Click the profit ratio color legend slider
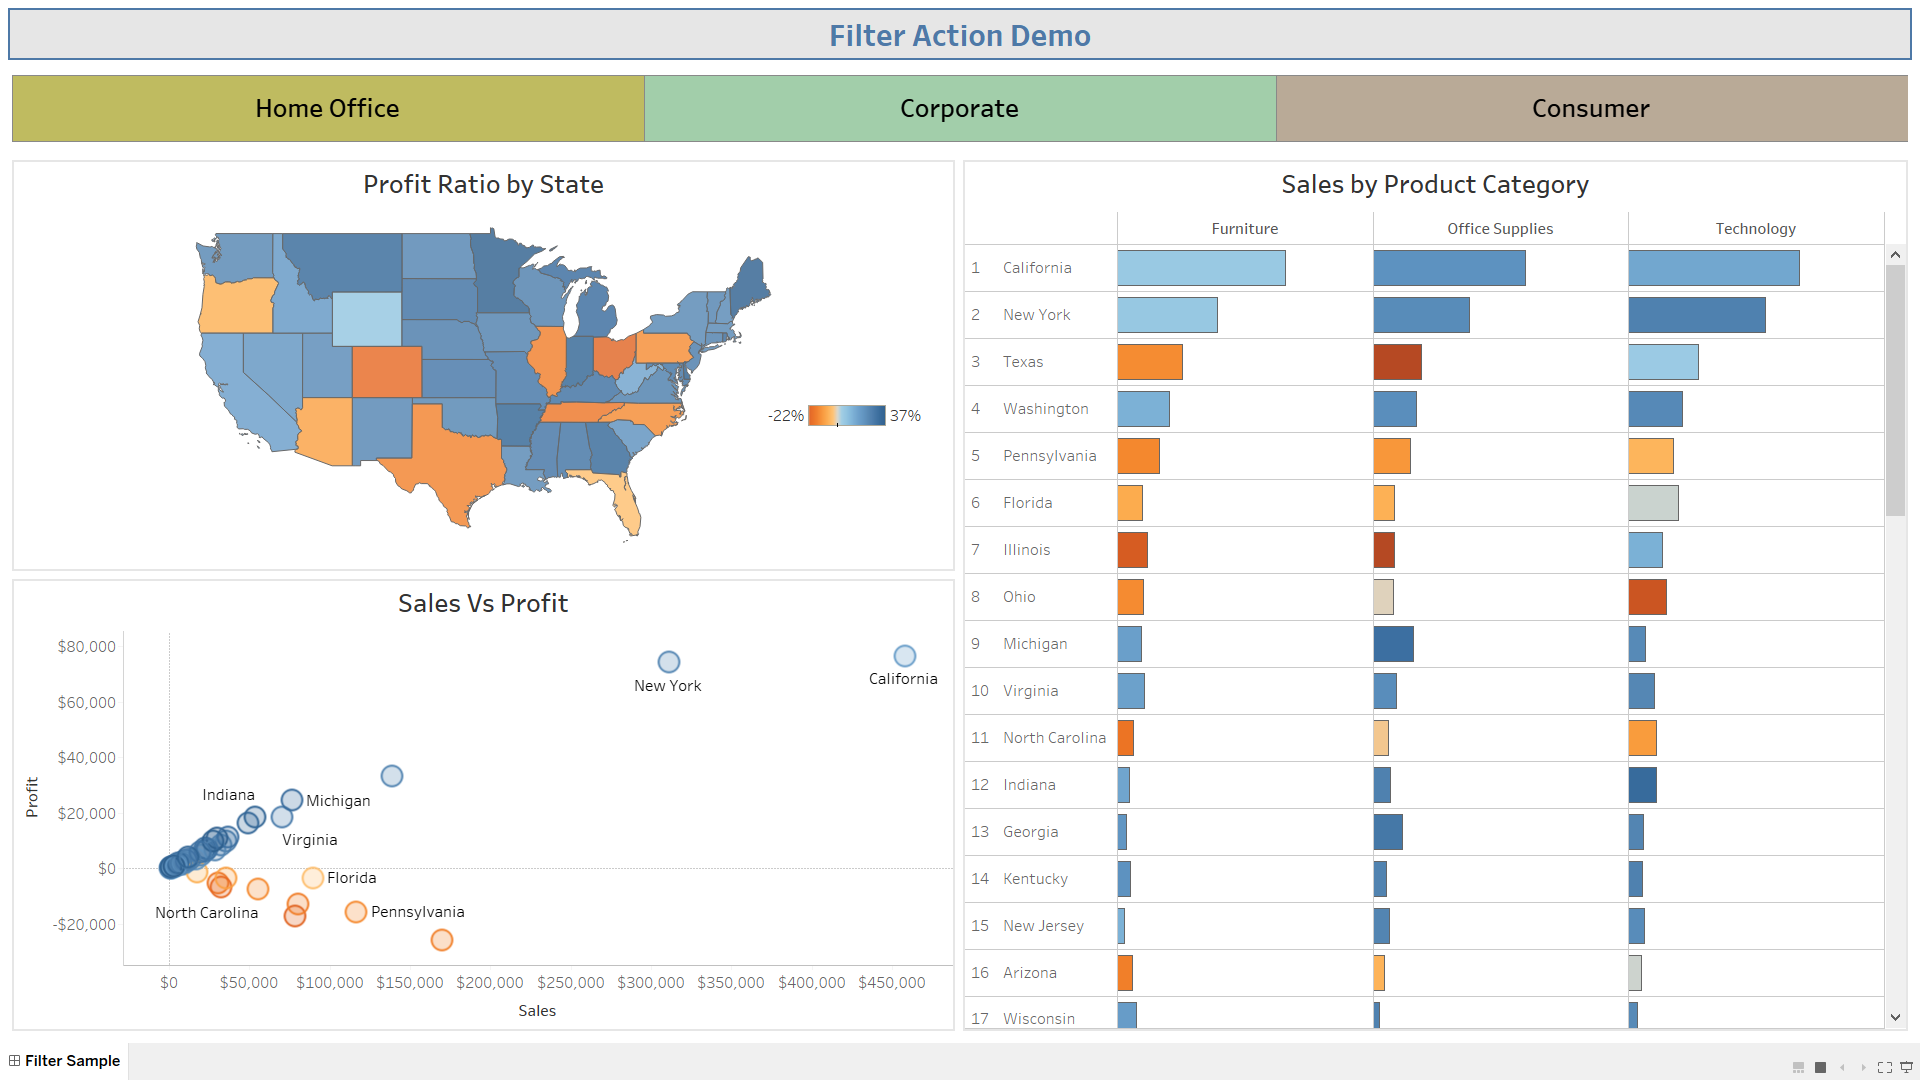Viewport: 1920px width, 1080px height. pyautogui.click(x=837, y=423)
